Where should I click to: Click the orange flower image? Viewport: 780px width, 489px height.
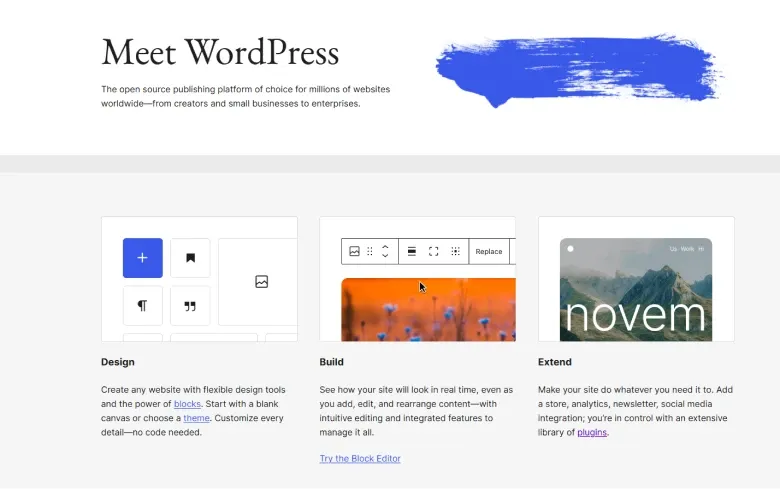tap(428, 309)
